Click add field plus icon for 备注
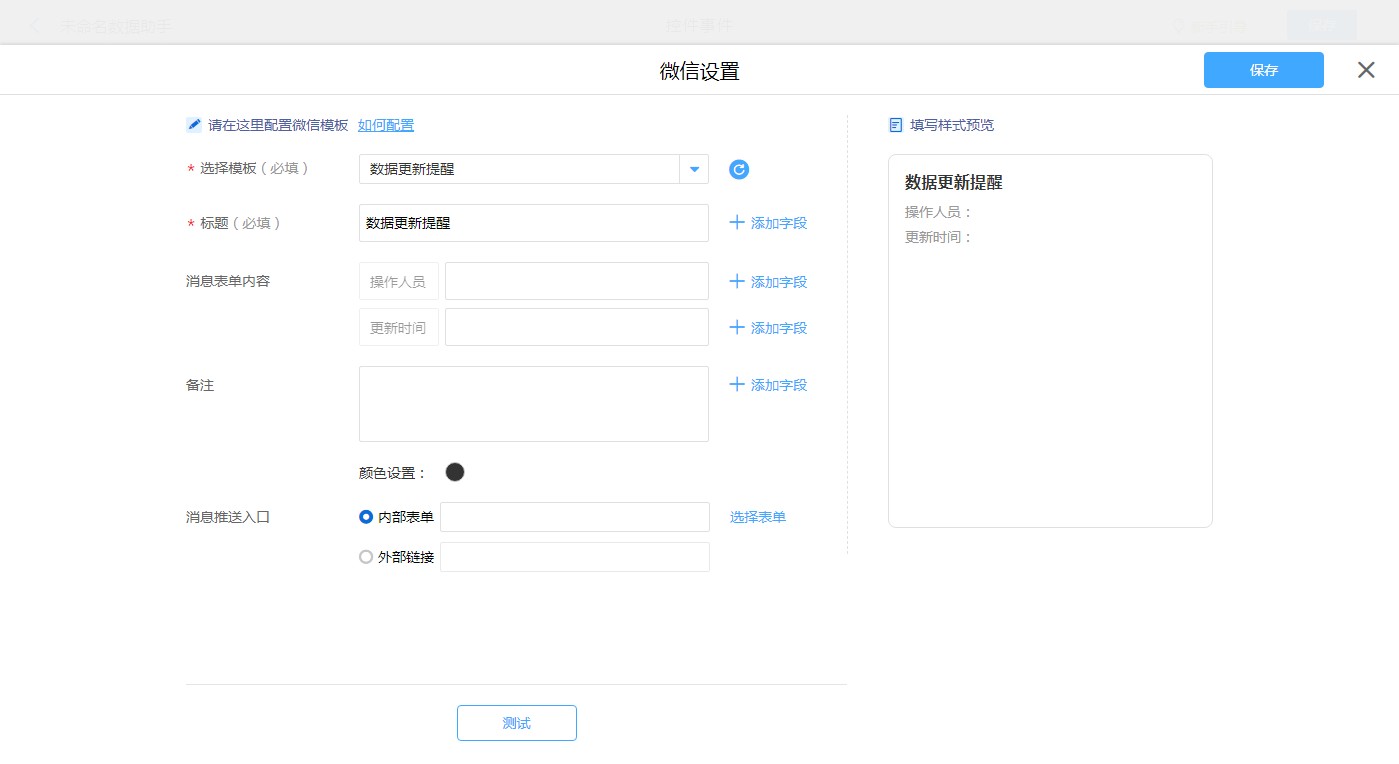The width and height of the screenshot is (1399, 764). coord(737,384)
